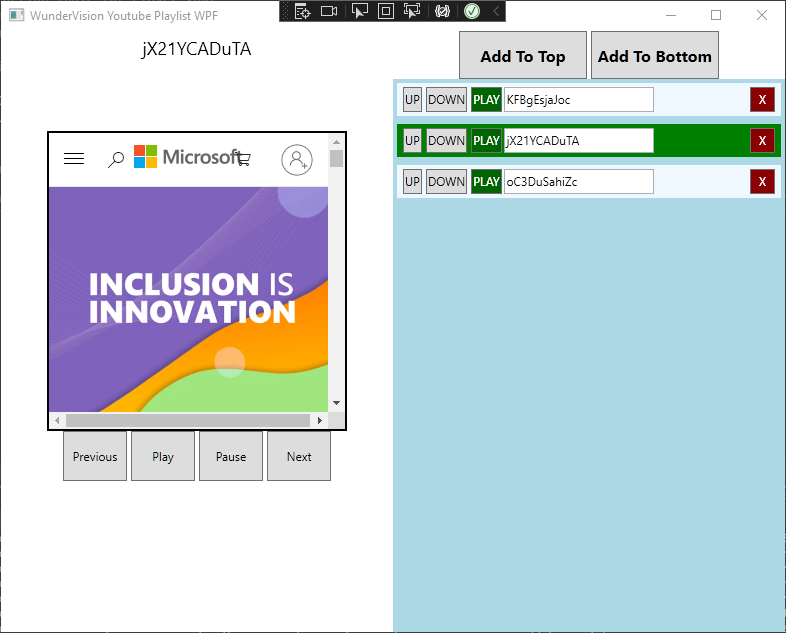
Task: Remove oC3DuSahiZc entry with red X
Action: coord(762,181)
